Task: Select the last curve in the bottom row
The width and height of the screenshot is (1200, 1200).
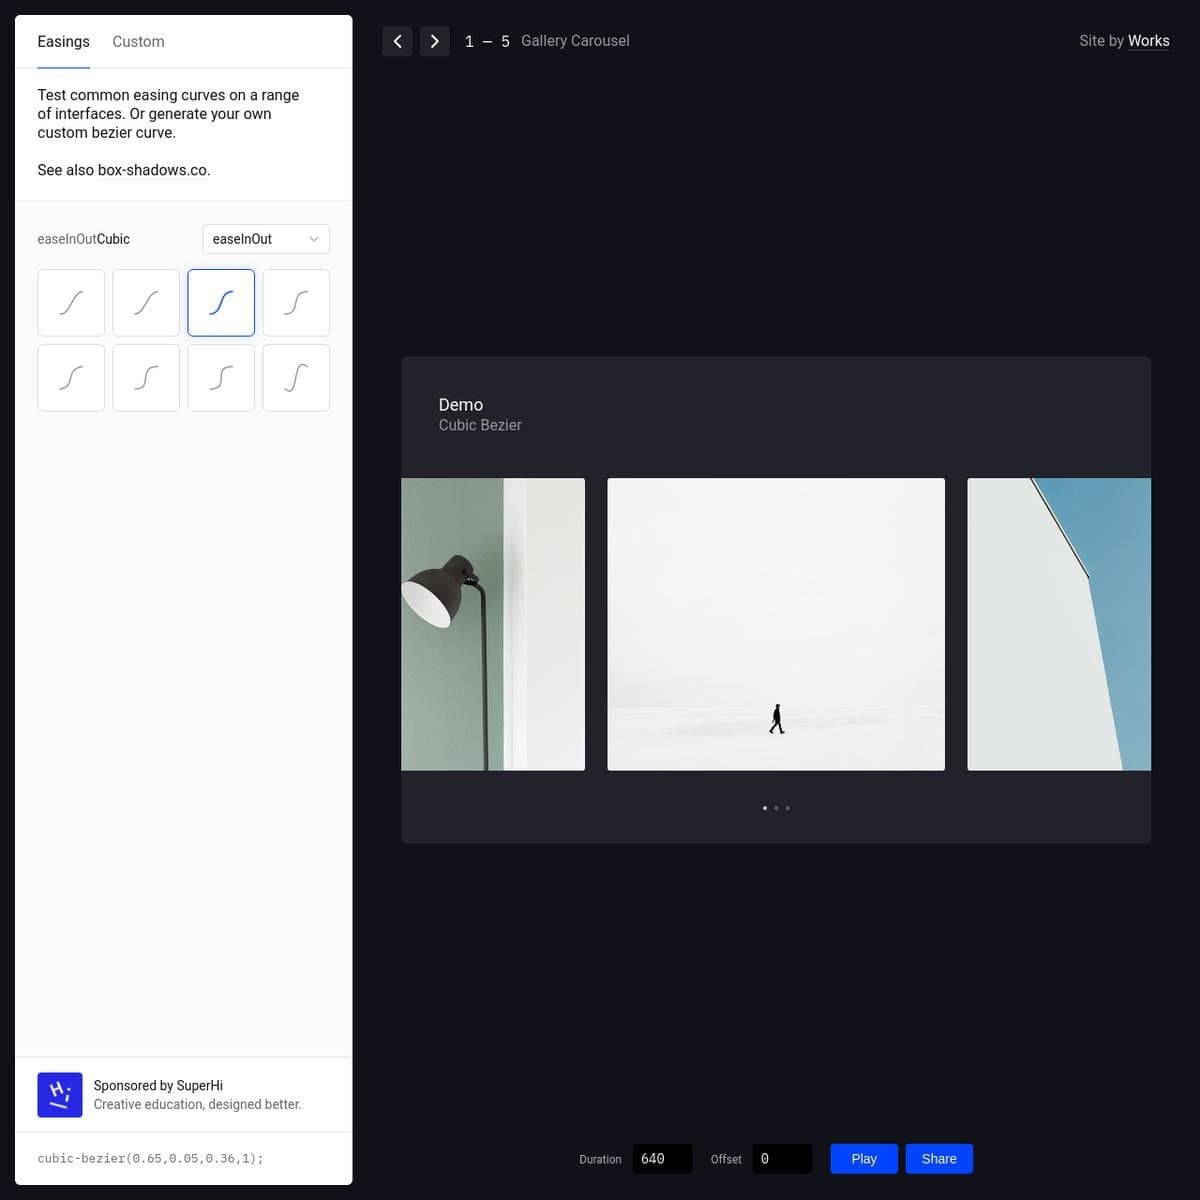Action: click(296, 378)
